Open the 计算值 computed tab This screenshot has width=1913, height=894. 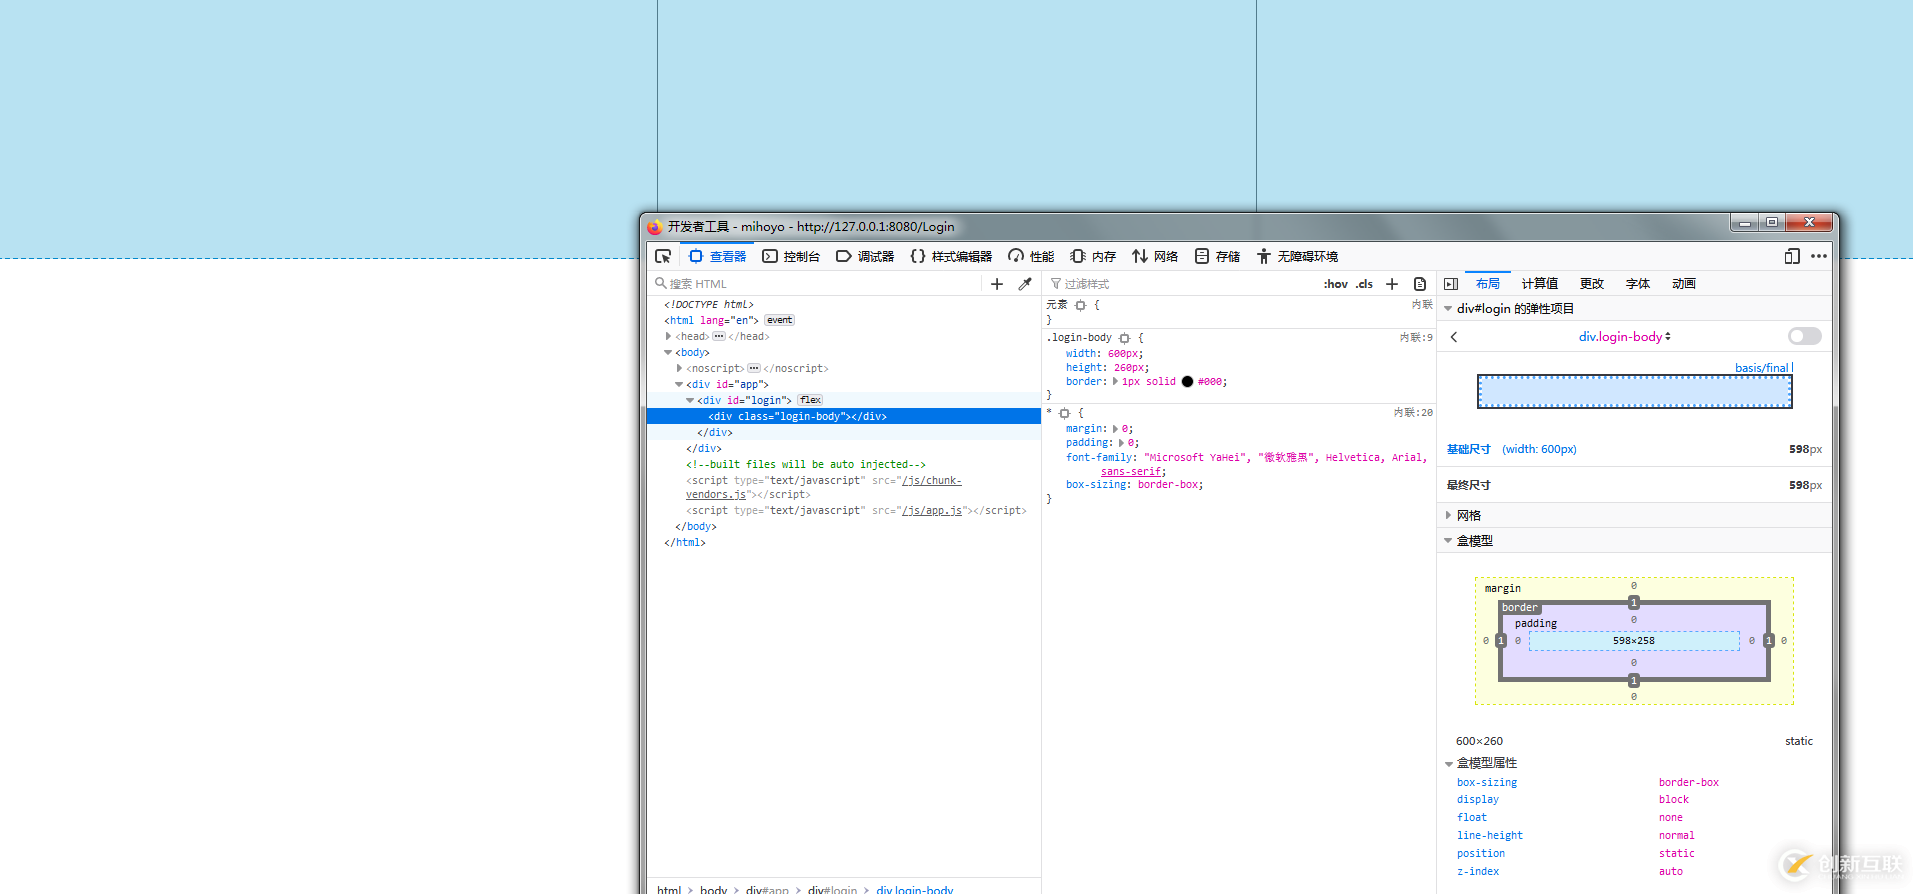click(x=1539, y=284)
